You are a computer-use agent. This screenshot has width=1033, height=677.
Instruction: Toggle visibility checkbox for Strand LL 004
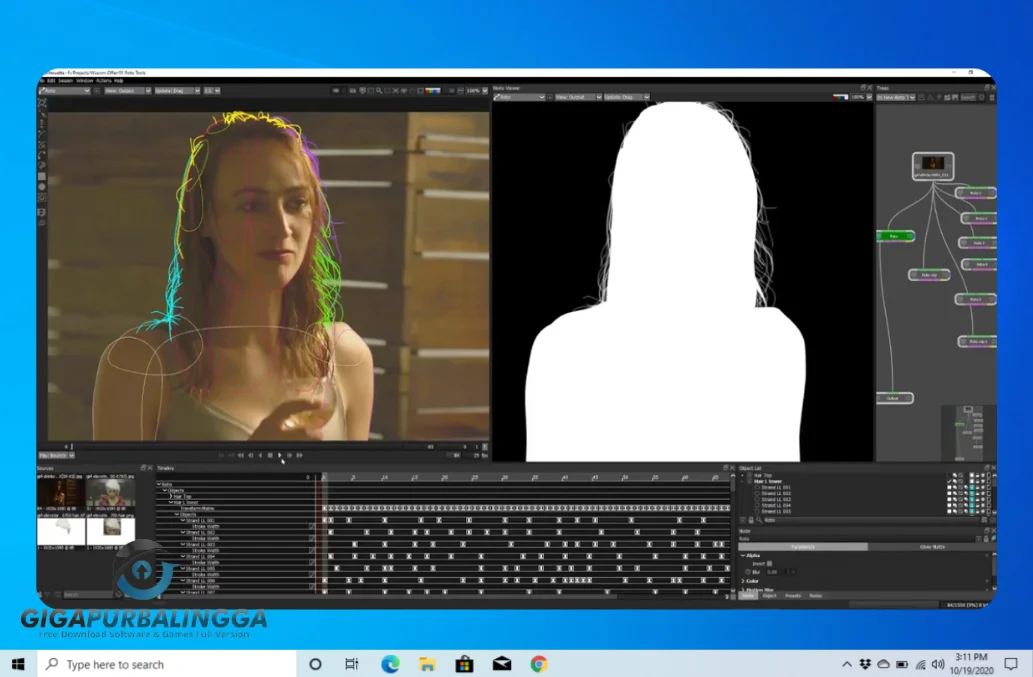click(x=949, y=505)
